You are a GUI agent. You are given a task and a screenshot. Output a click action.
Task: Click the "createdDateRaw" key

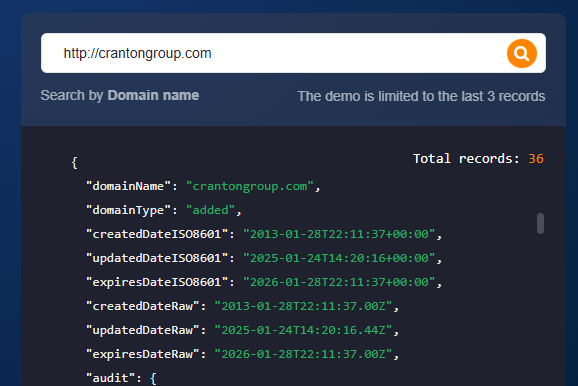coord(142,306)
